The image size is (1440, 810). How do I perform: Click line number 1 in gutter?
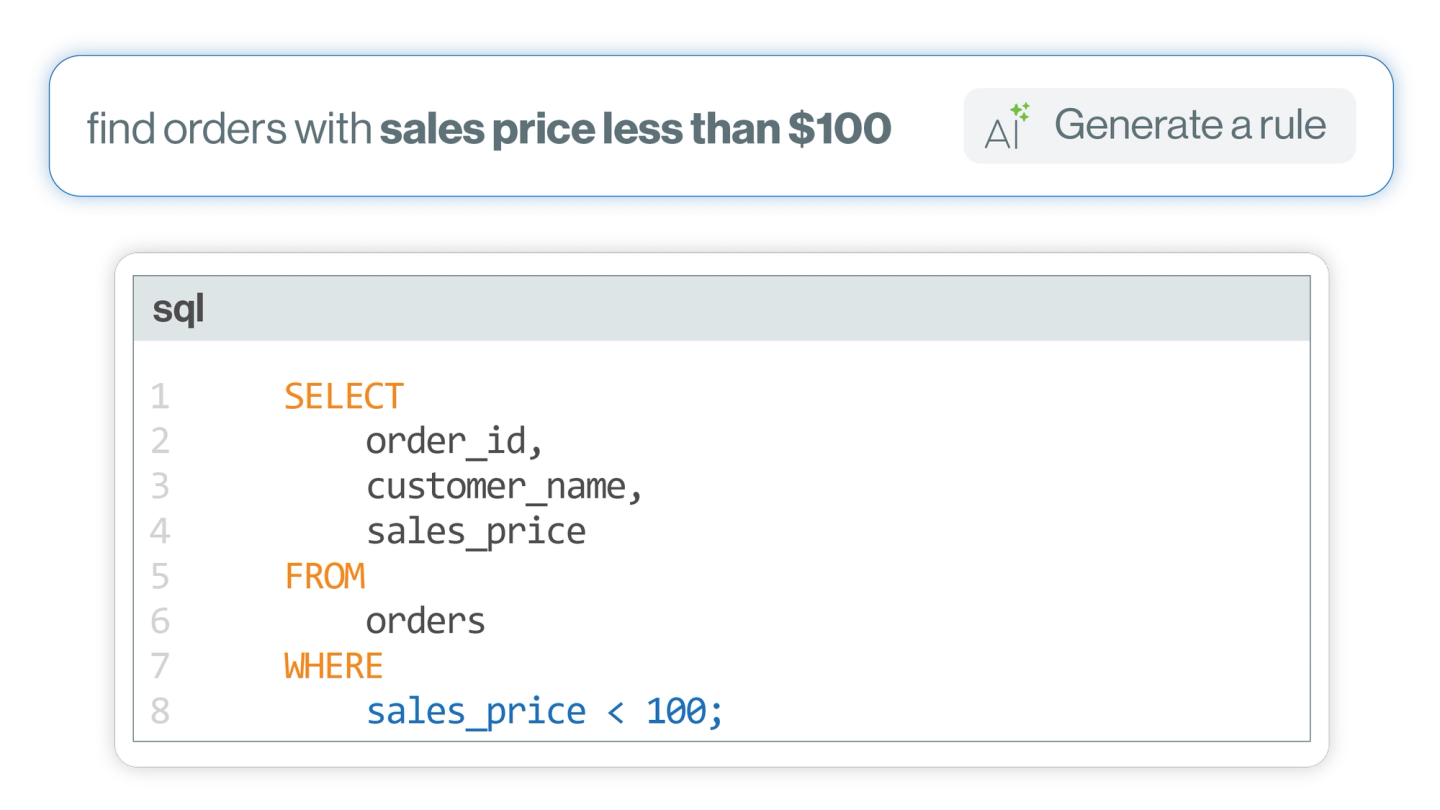coord(160,397)
